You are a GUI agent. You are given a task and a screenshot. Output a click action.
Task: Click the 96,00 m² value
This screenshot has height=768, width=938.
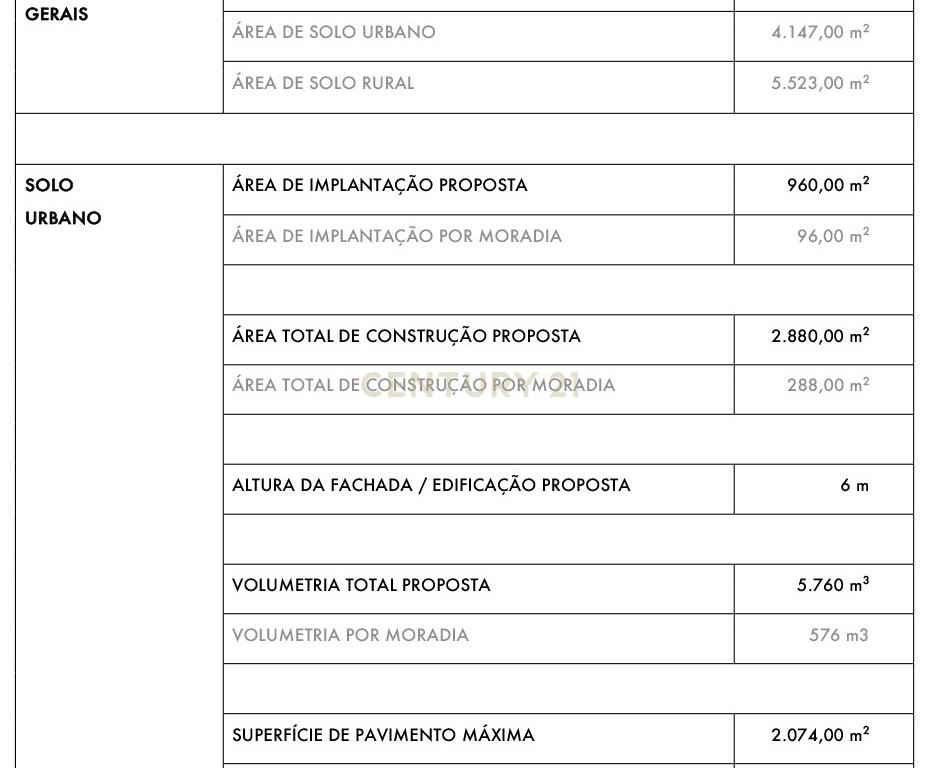coord(833,236)
